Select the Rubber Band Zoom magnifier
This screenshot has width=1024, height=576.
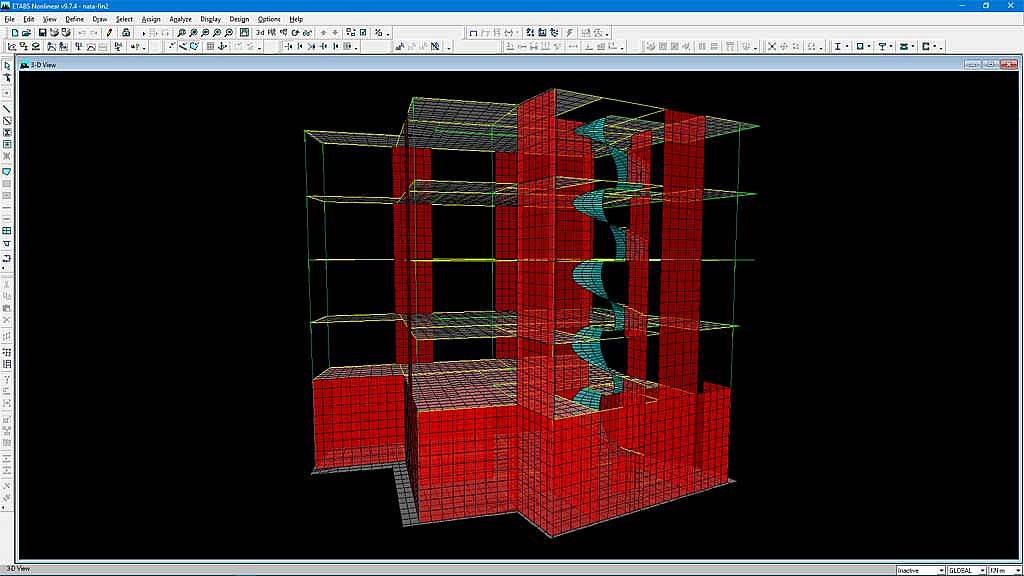[181, 32]
